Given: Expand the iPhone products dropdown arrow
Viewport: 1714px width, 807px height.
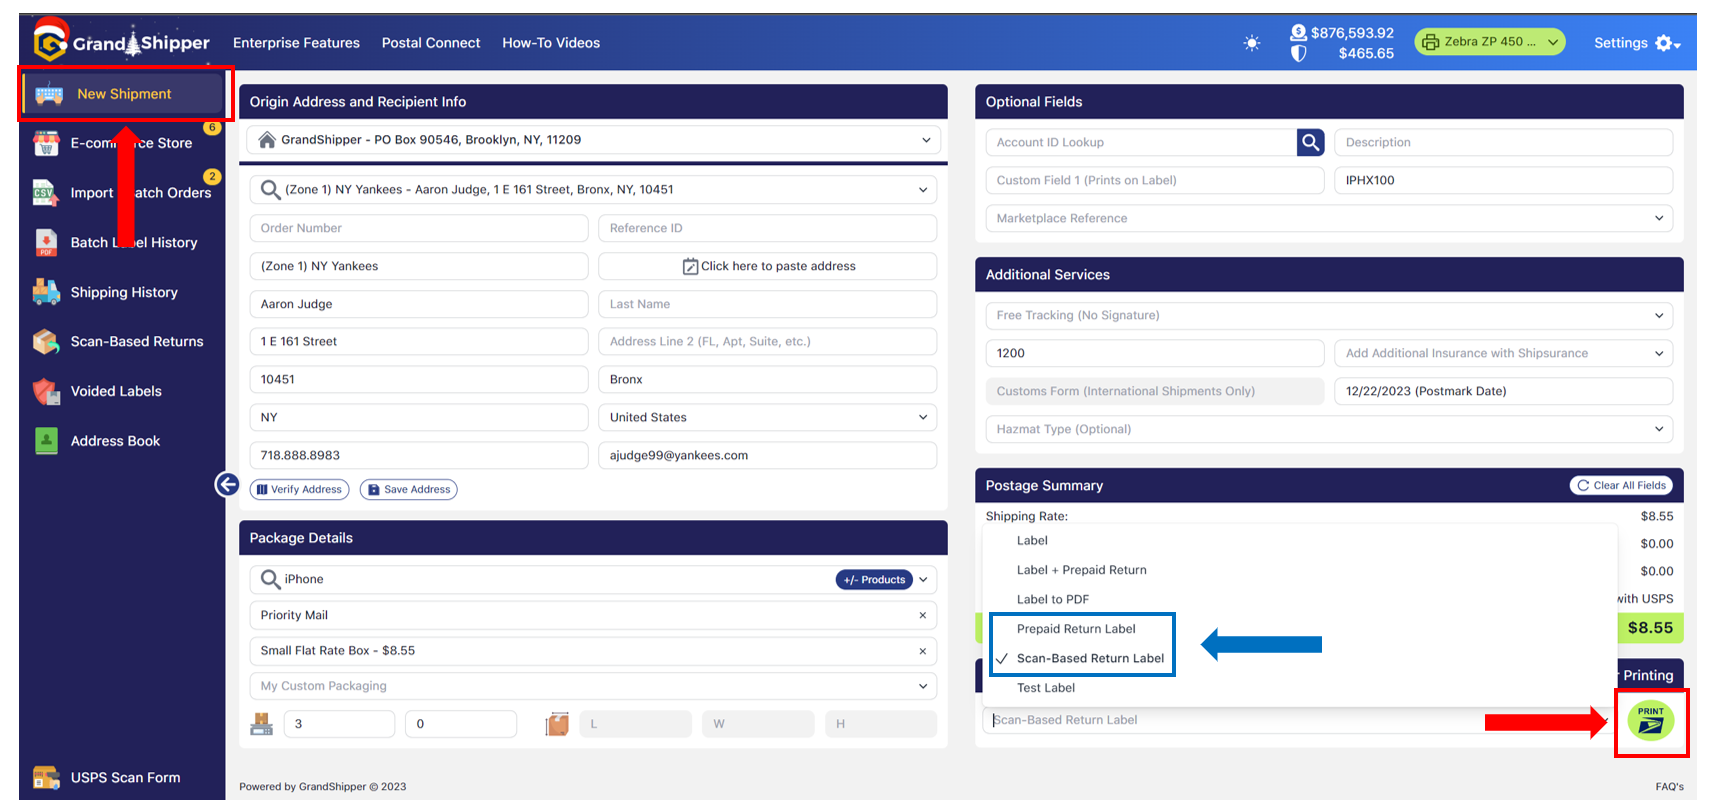Looking at the screenshot, I should point(923,579).
